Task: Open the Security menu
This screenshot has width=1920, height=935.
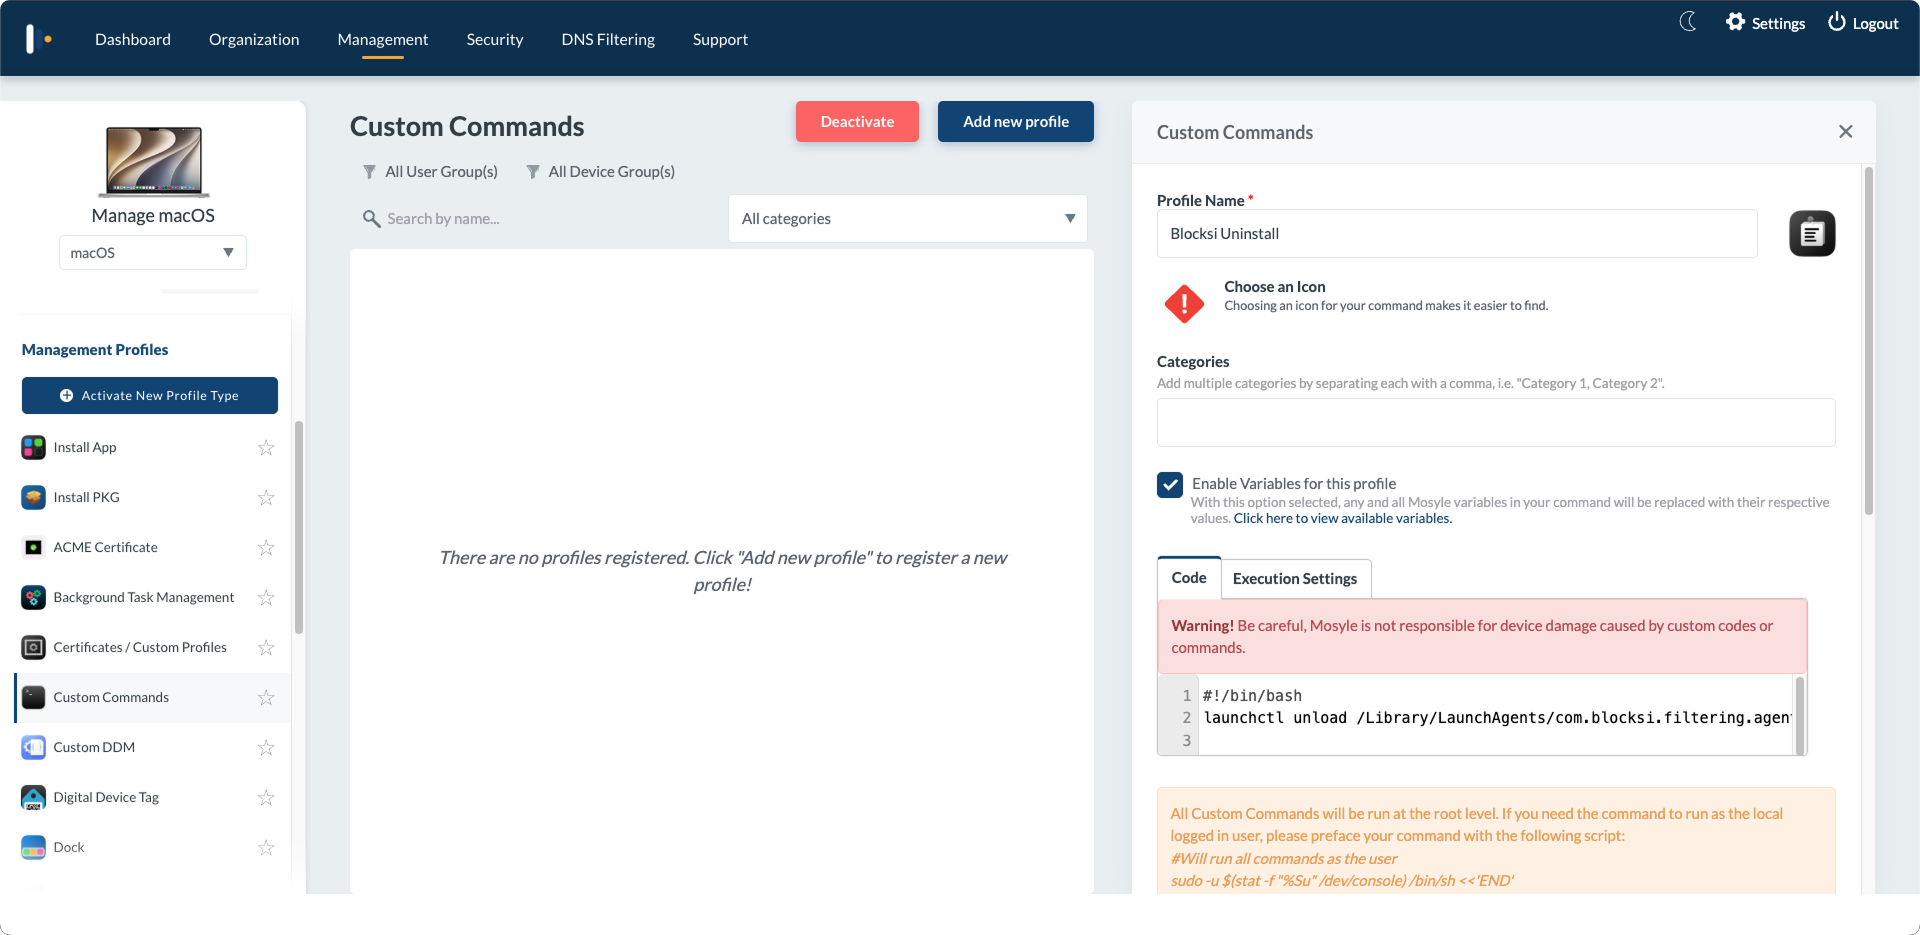Action: pos(495,39)
